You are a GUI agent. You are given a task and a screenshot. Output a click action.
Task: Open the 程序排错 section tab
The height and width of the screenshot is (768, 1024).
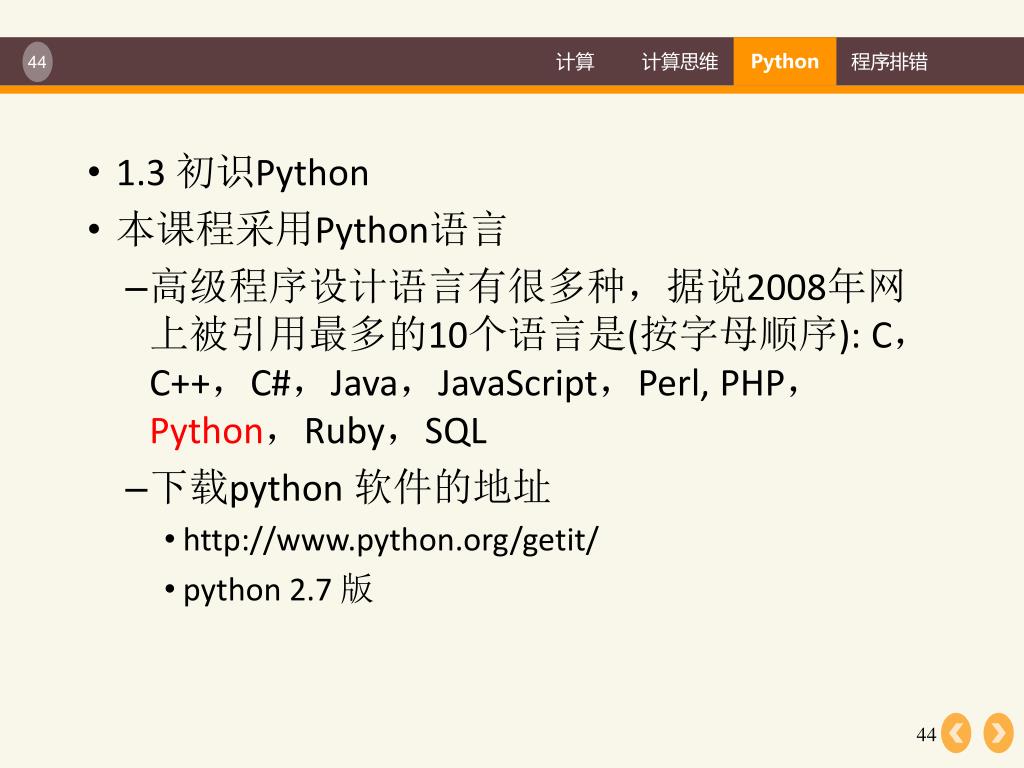point(889,61)
